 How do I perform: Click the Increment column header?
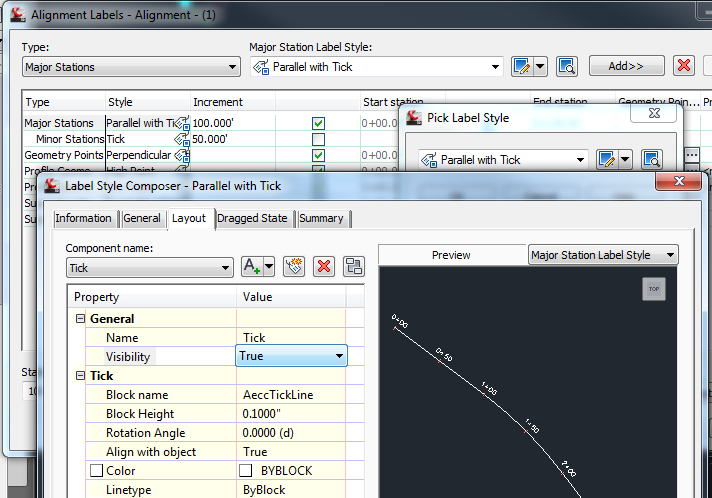(232, 102)
